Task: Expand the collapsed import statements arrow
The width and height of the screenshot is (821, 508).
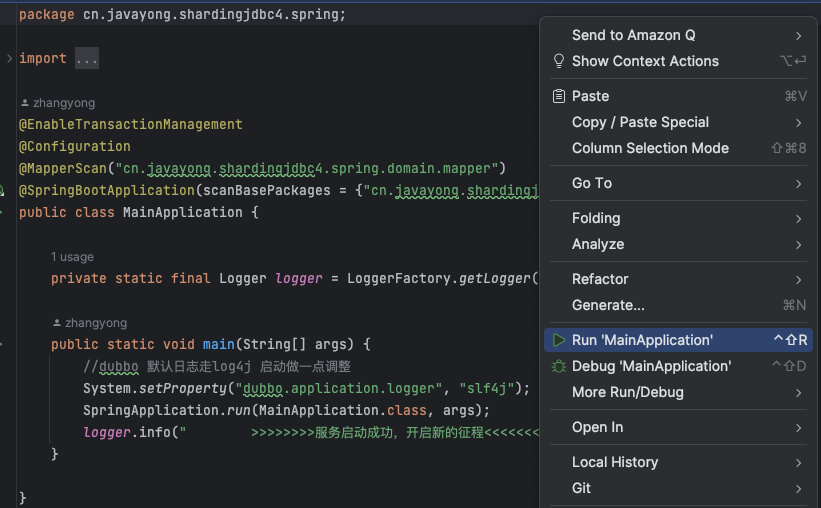Action: click(x=9, y=59)
